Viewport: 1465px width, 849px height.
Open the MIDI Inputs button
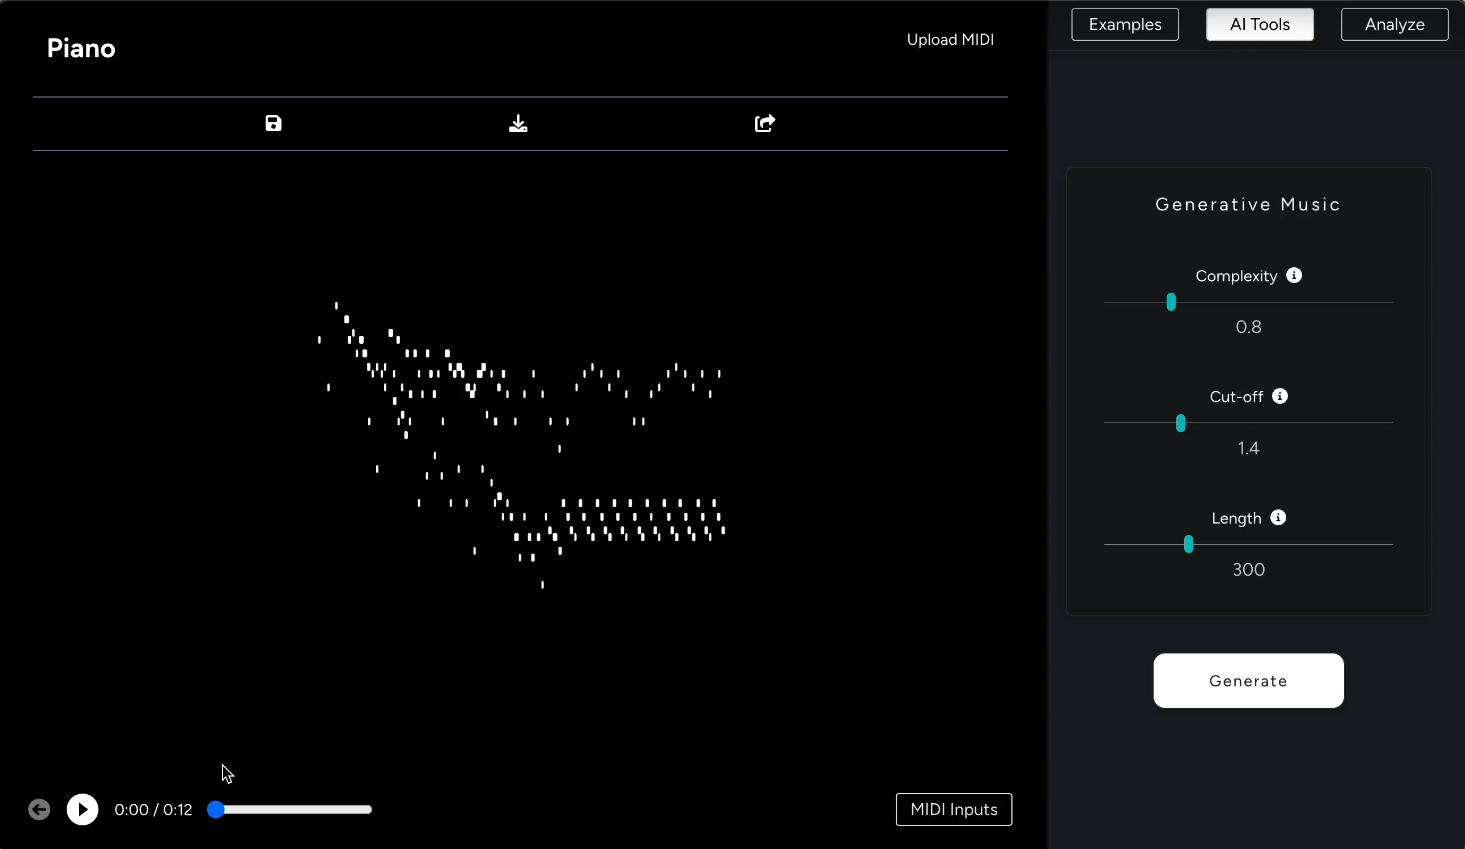click(954, 809)
